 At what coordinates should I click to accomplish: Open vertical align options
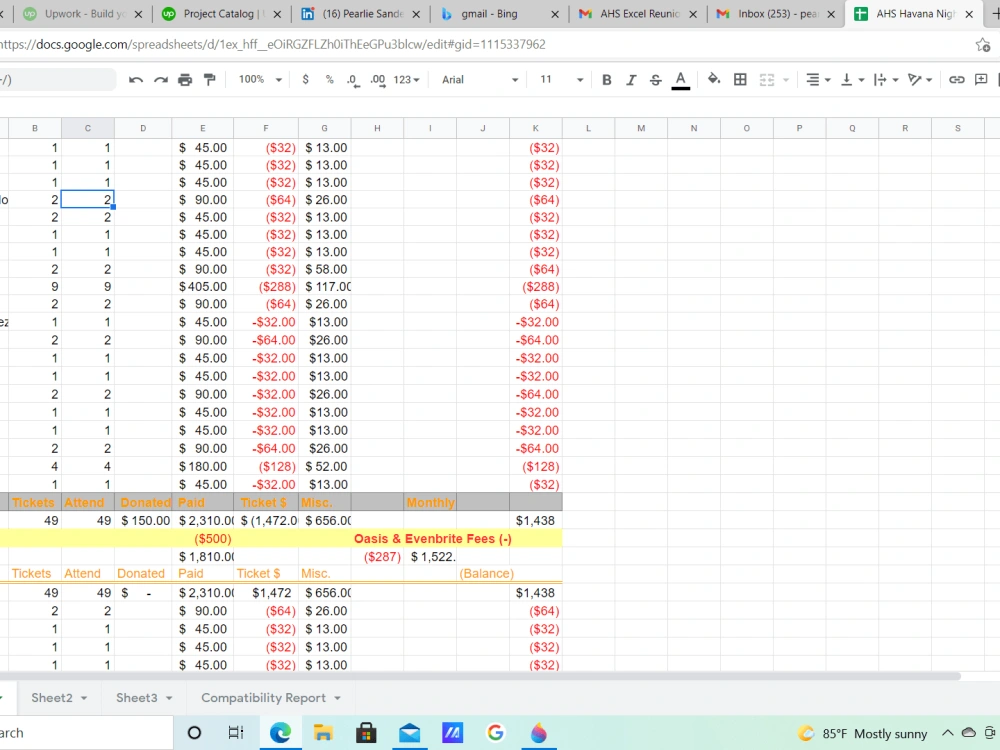852,80
